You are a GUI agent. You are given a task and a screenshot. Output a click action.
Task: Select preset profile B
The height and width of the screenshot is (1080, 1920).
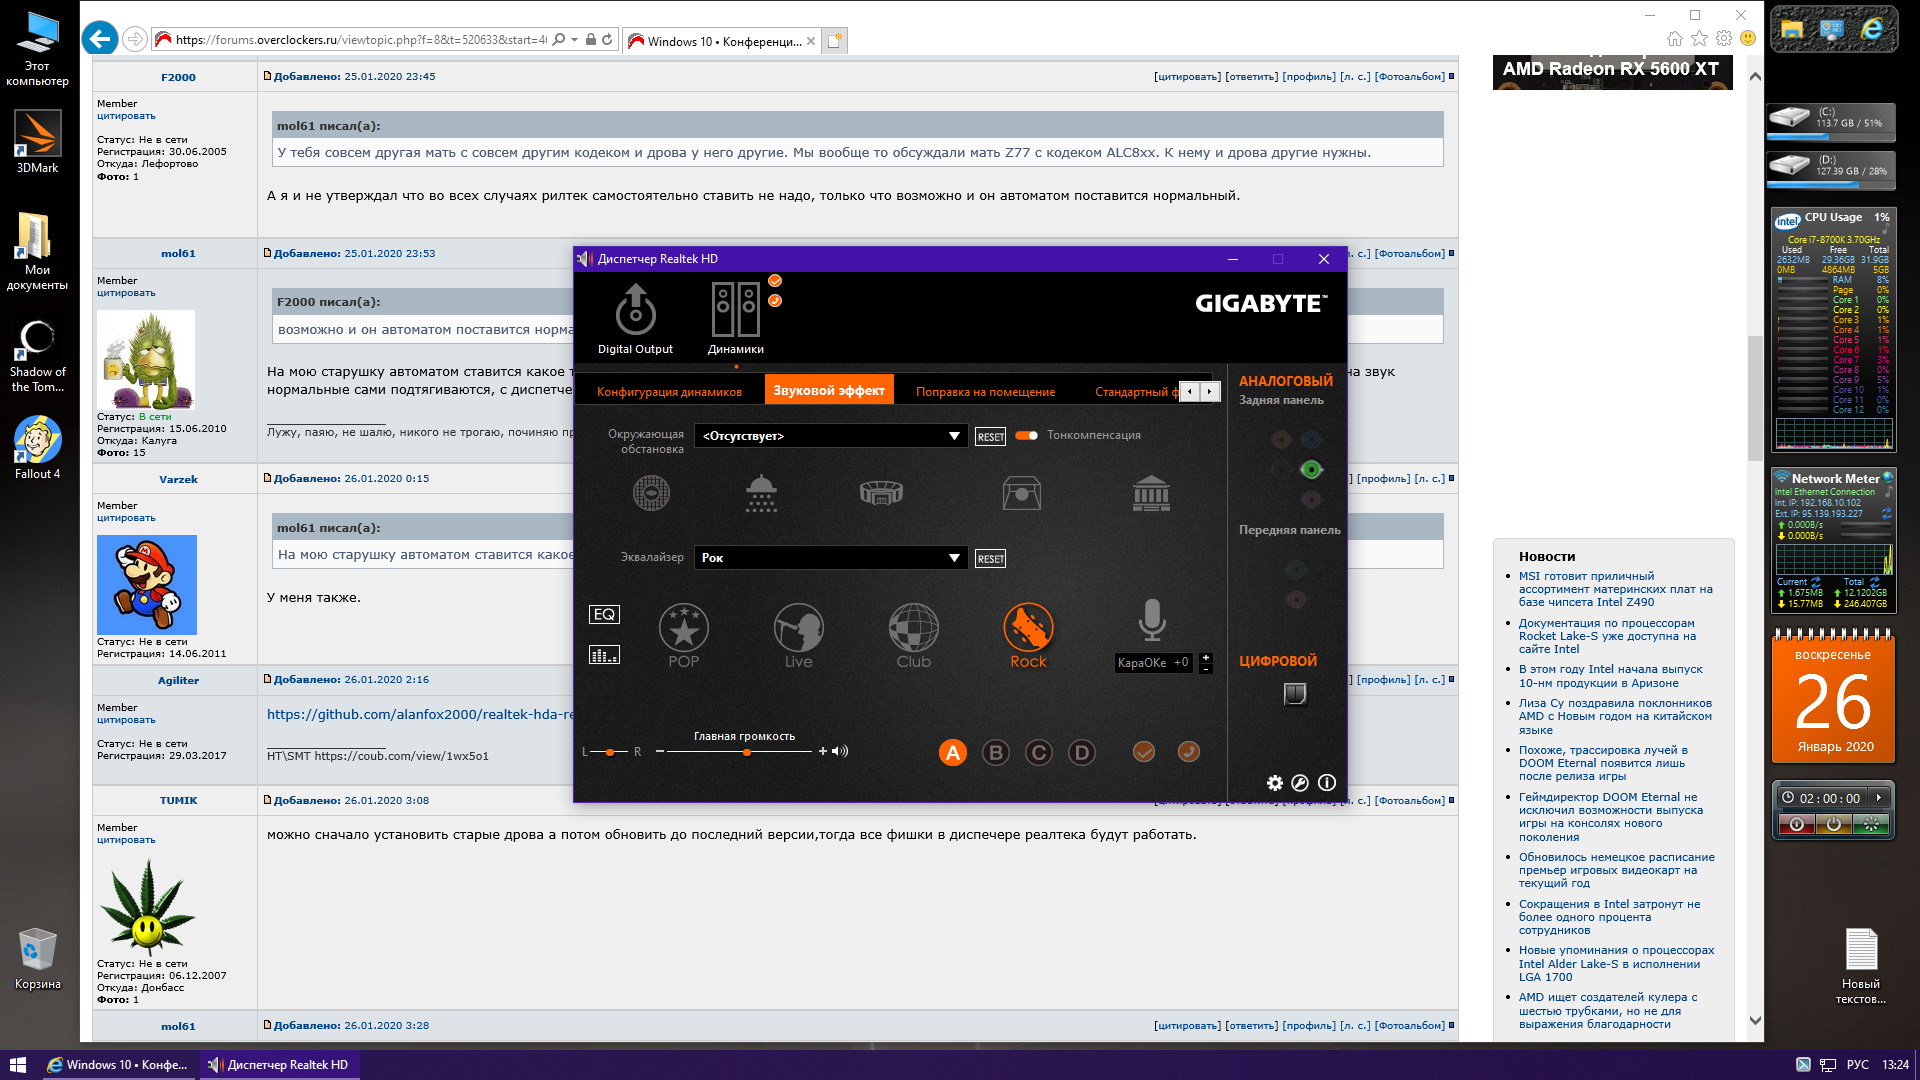995,752
